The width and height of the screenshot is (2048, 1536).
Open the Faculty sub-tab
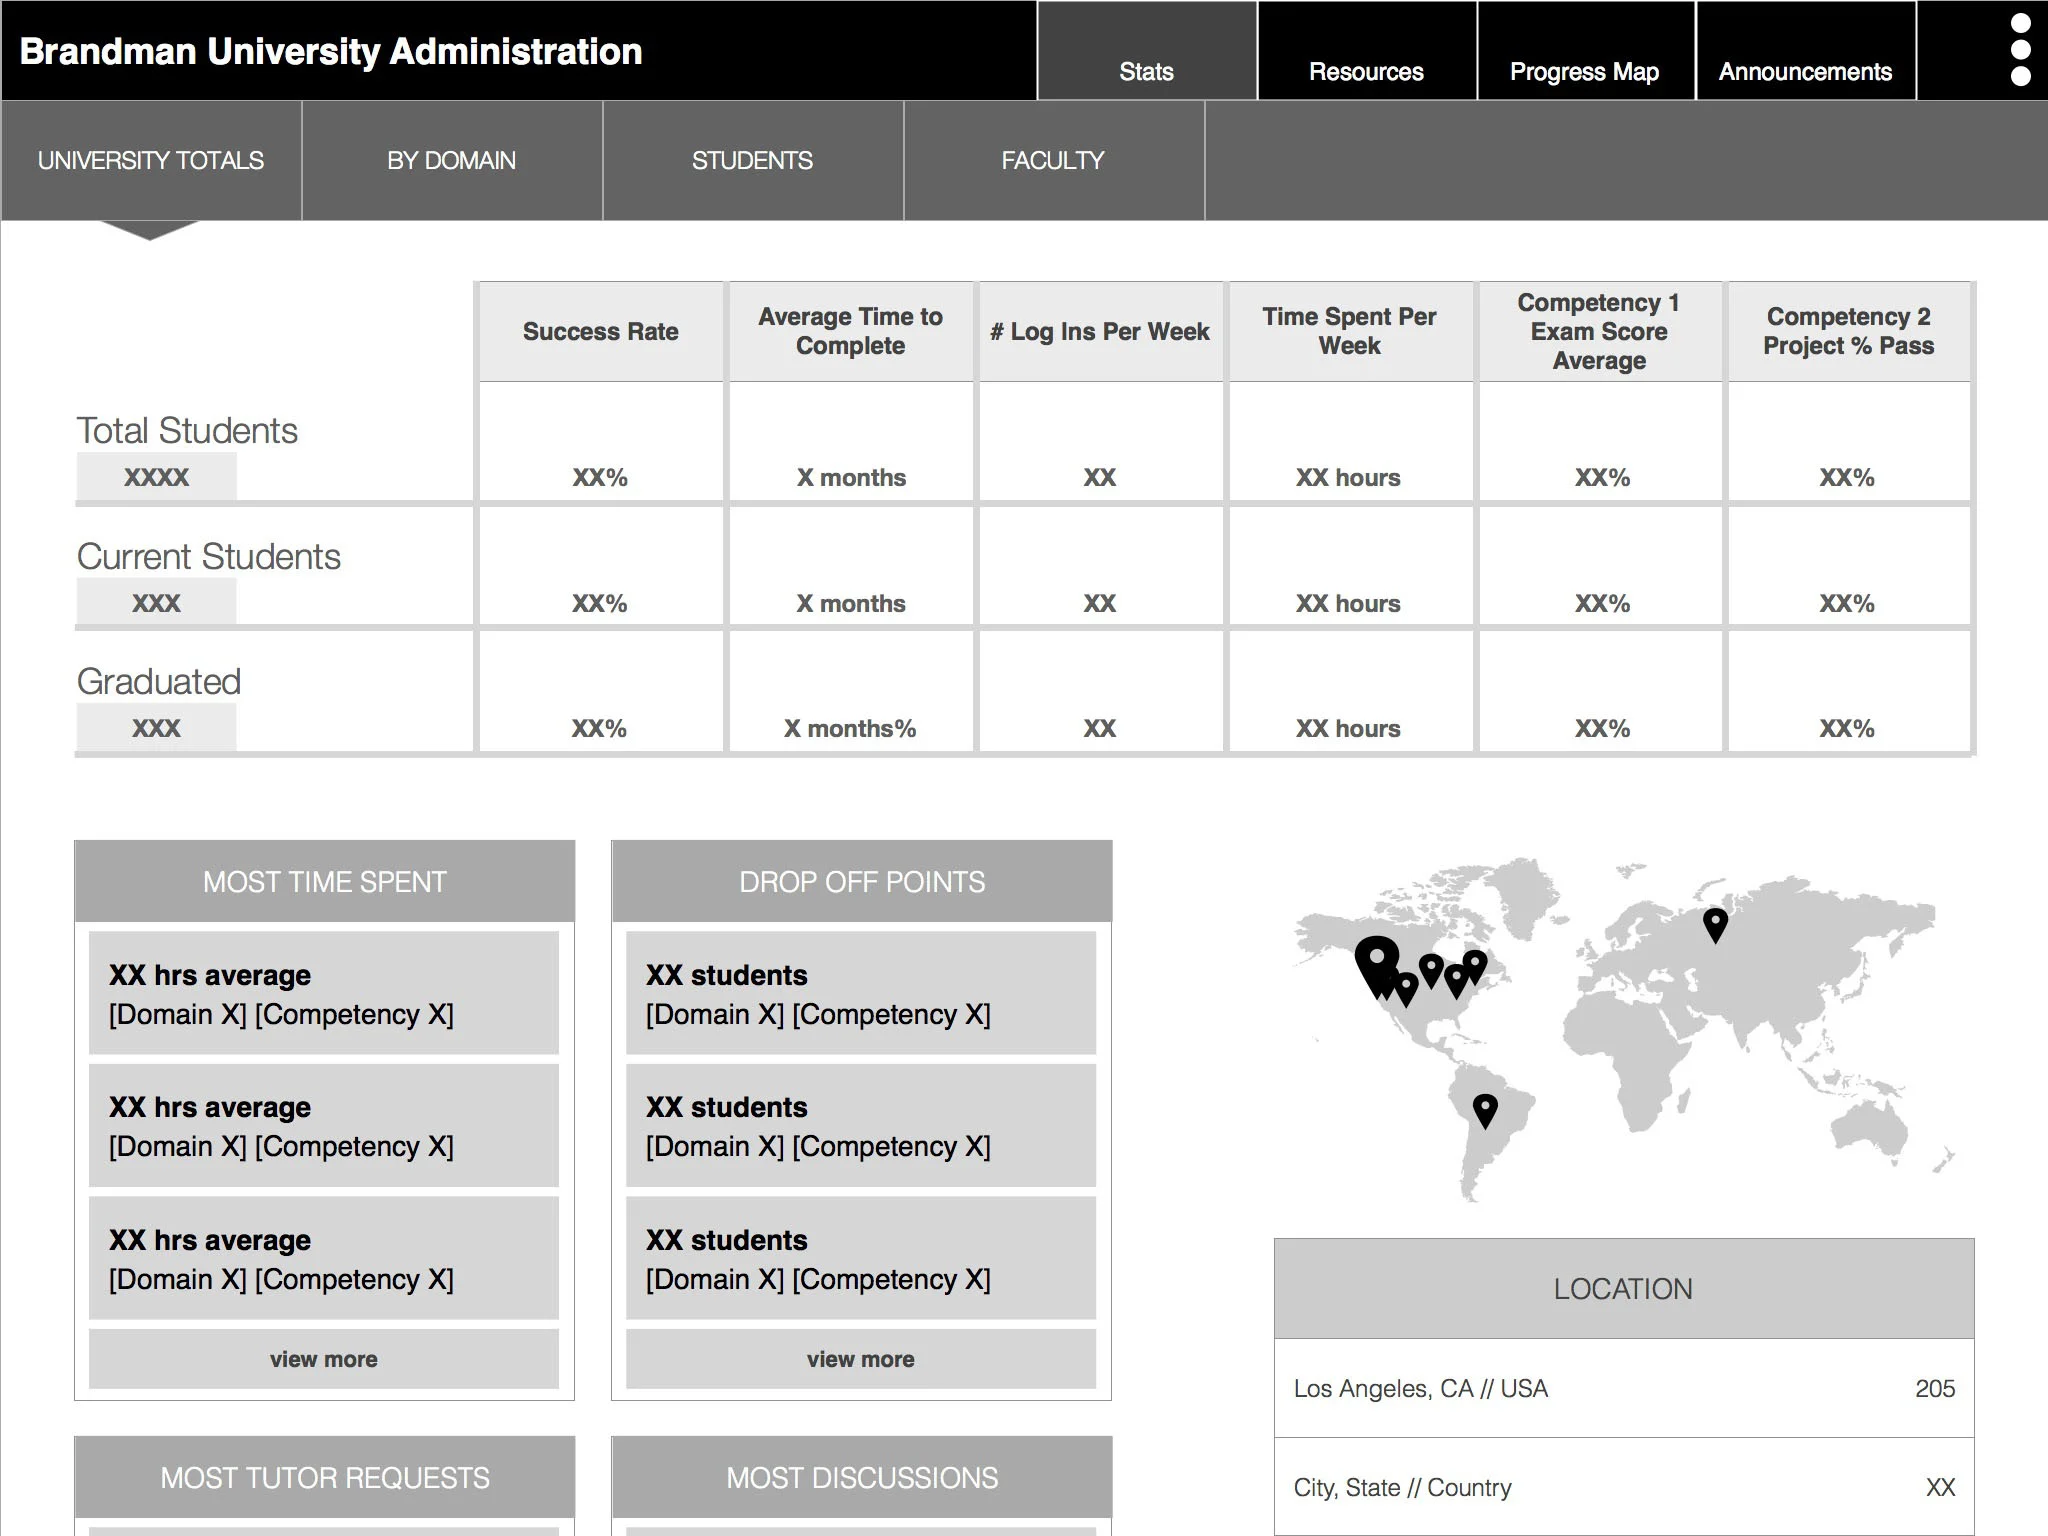point(1054,161)
